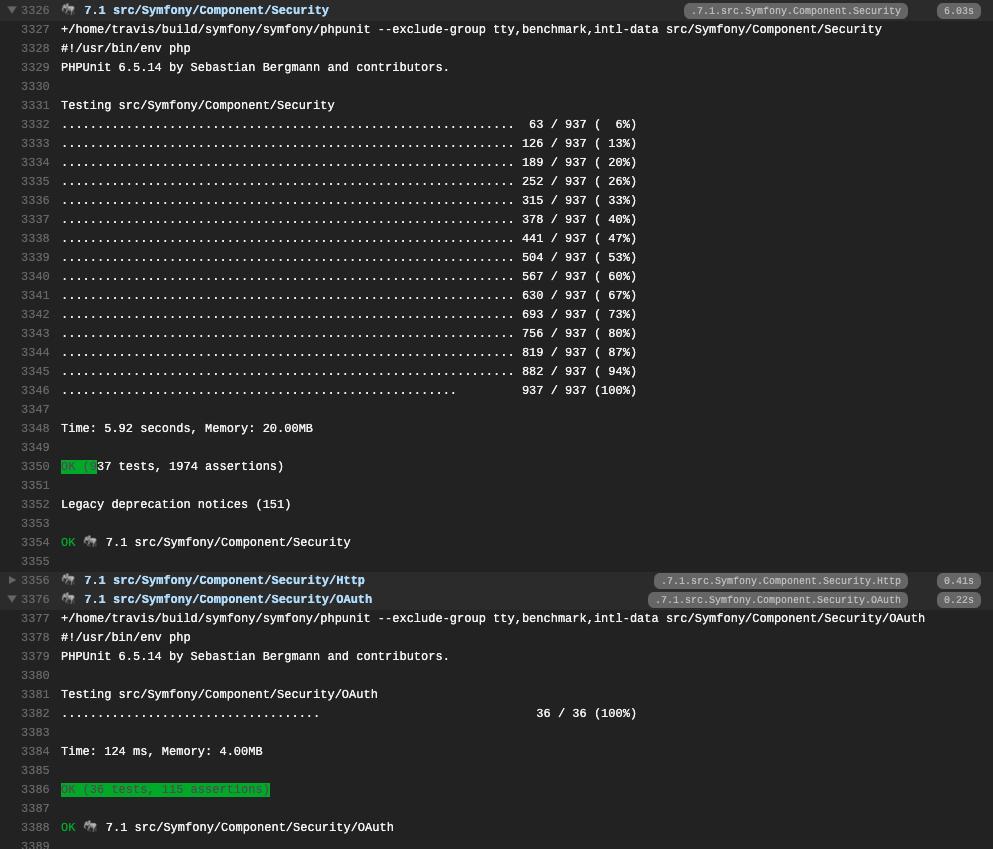
Task: Click the .7.1.src.Symfony.Component.Security.Http label badge
Action: tap(781, 581)
